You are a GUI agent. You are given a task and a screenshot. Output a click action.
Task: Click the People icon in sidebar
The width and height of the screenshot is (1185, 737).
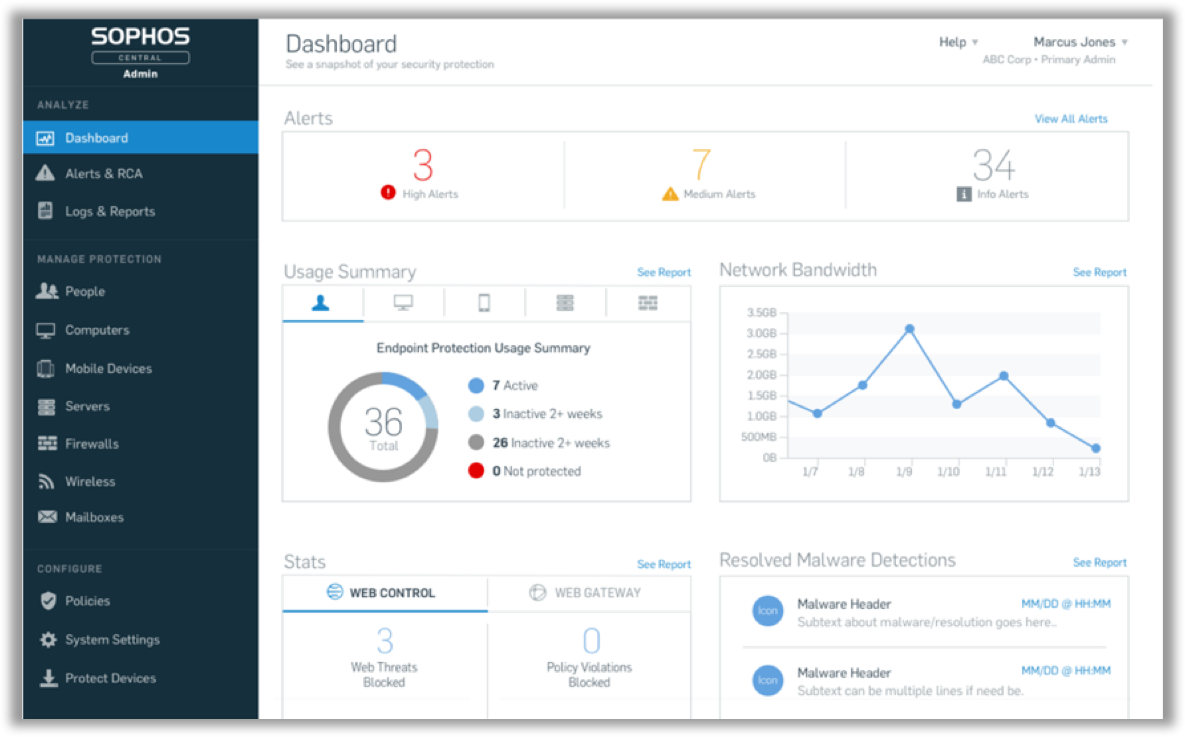click(47, 291)
